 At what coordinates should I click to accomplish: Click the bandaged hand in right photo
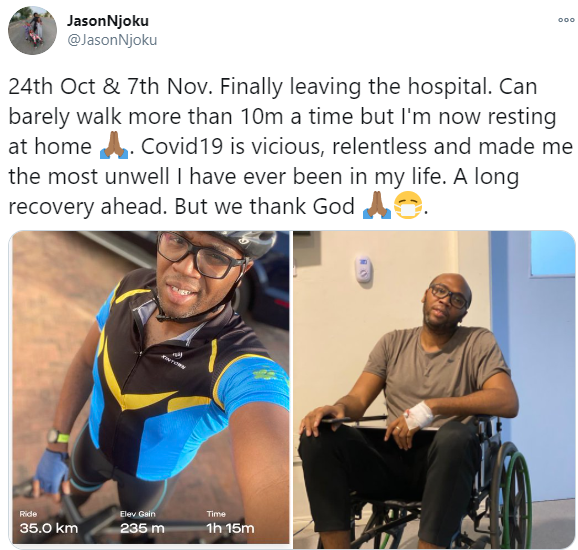tap(417, 415)
